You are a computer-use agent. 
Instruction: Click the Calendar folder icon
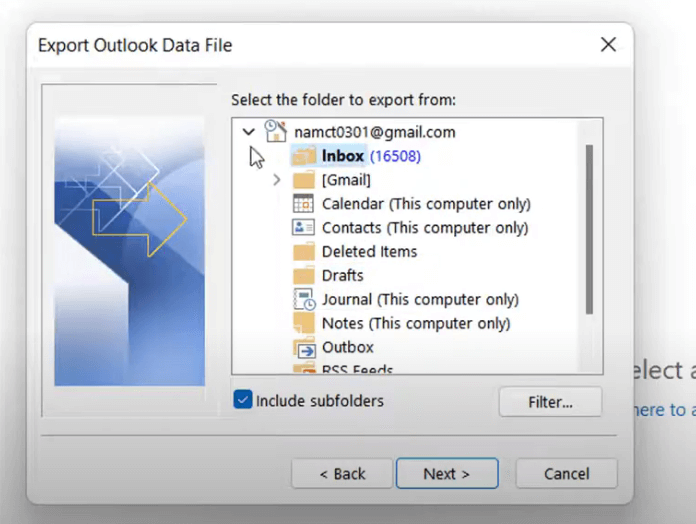point(304,204)
